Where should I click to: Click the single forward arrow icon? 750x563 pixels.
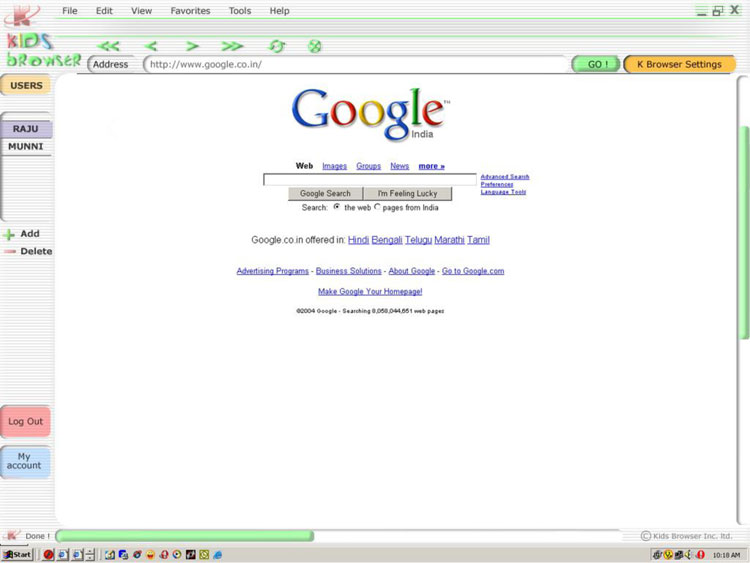coord(192,46)
